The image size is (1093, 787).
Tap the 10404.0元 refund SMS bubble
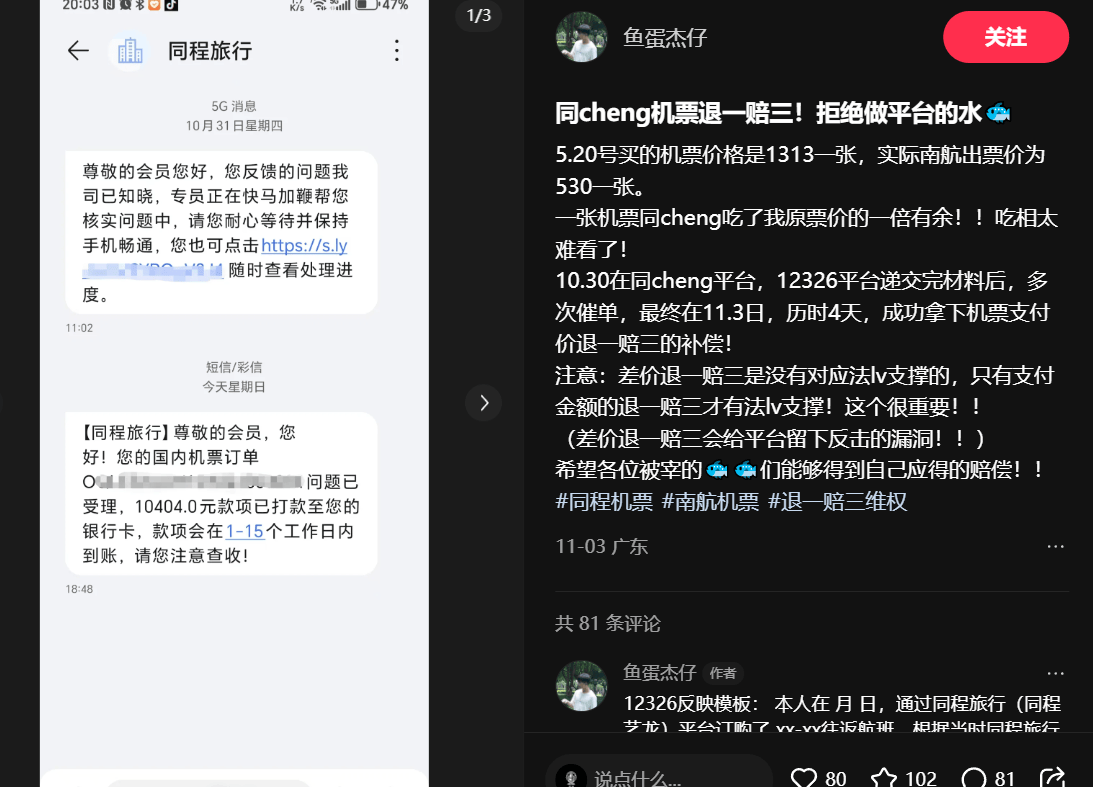tap(222, 494)
